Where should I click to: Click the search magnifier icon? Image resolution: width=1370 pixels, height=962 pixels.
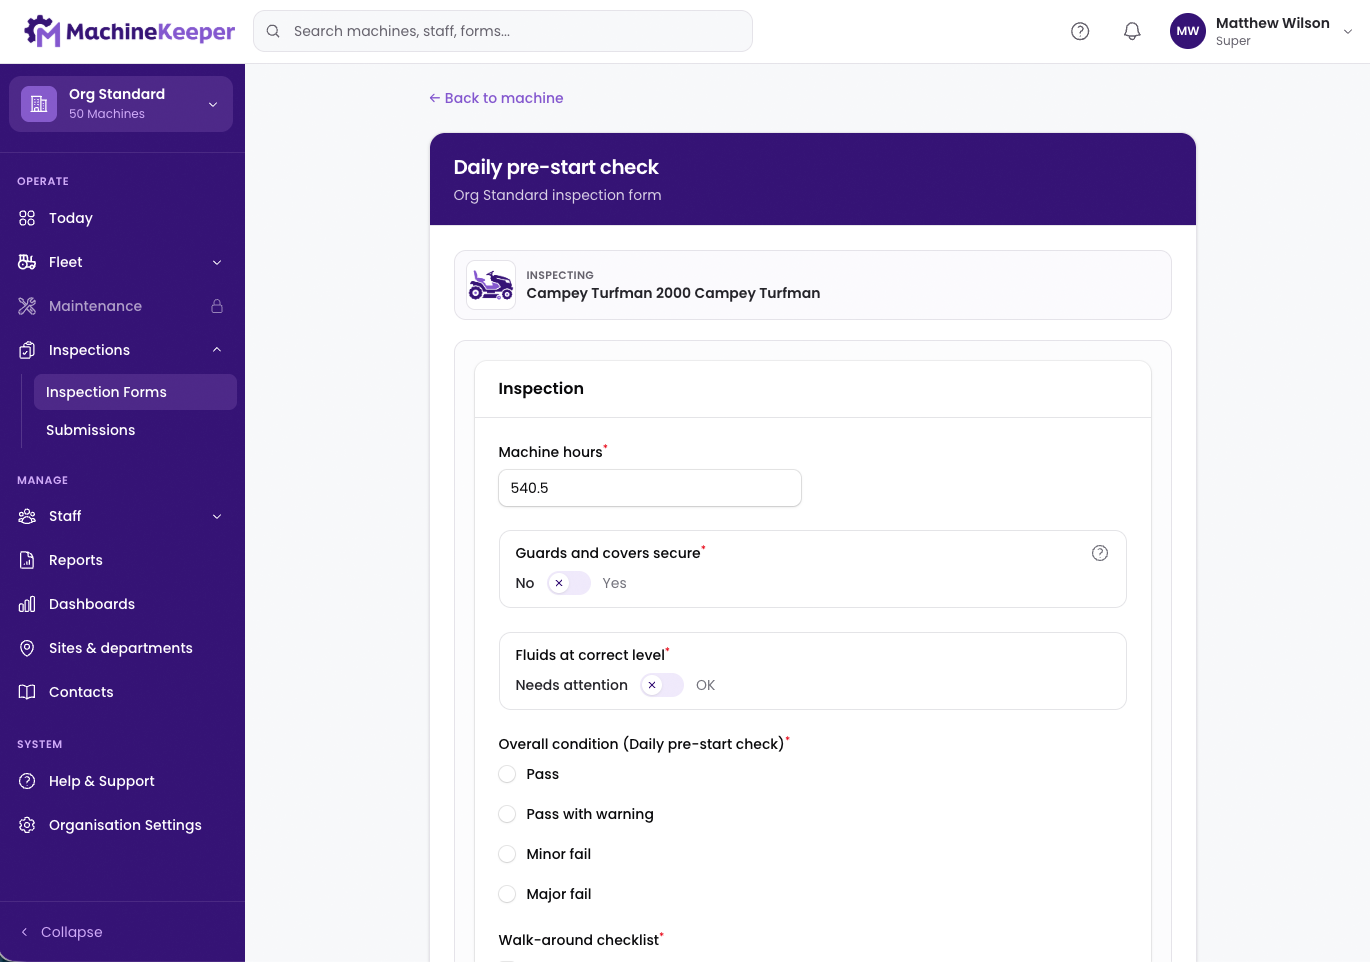click(273, 31)
